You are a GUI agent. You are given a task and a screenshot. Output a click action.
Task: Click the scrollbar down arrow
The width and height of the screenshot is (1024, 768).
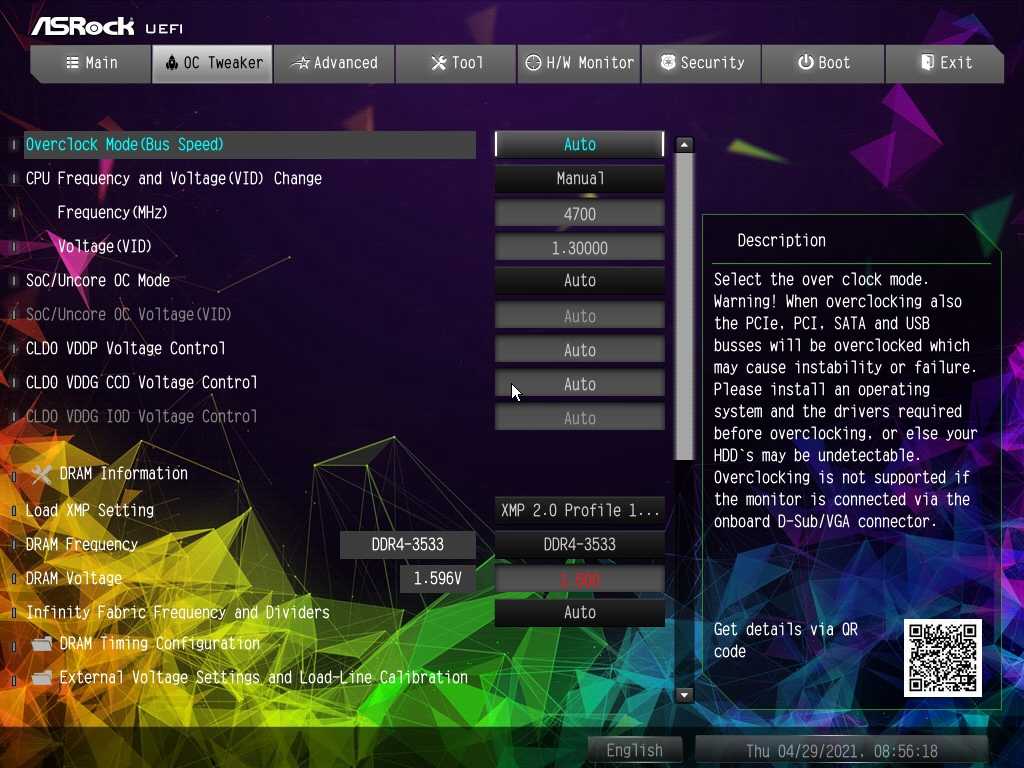tap(684, 694)
